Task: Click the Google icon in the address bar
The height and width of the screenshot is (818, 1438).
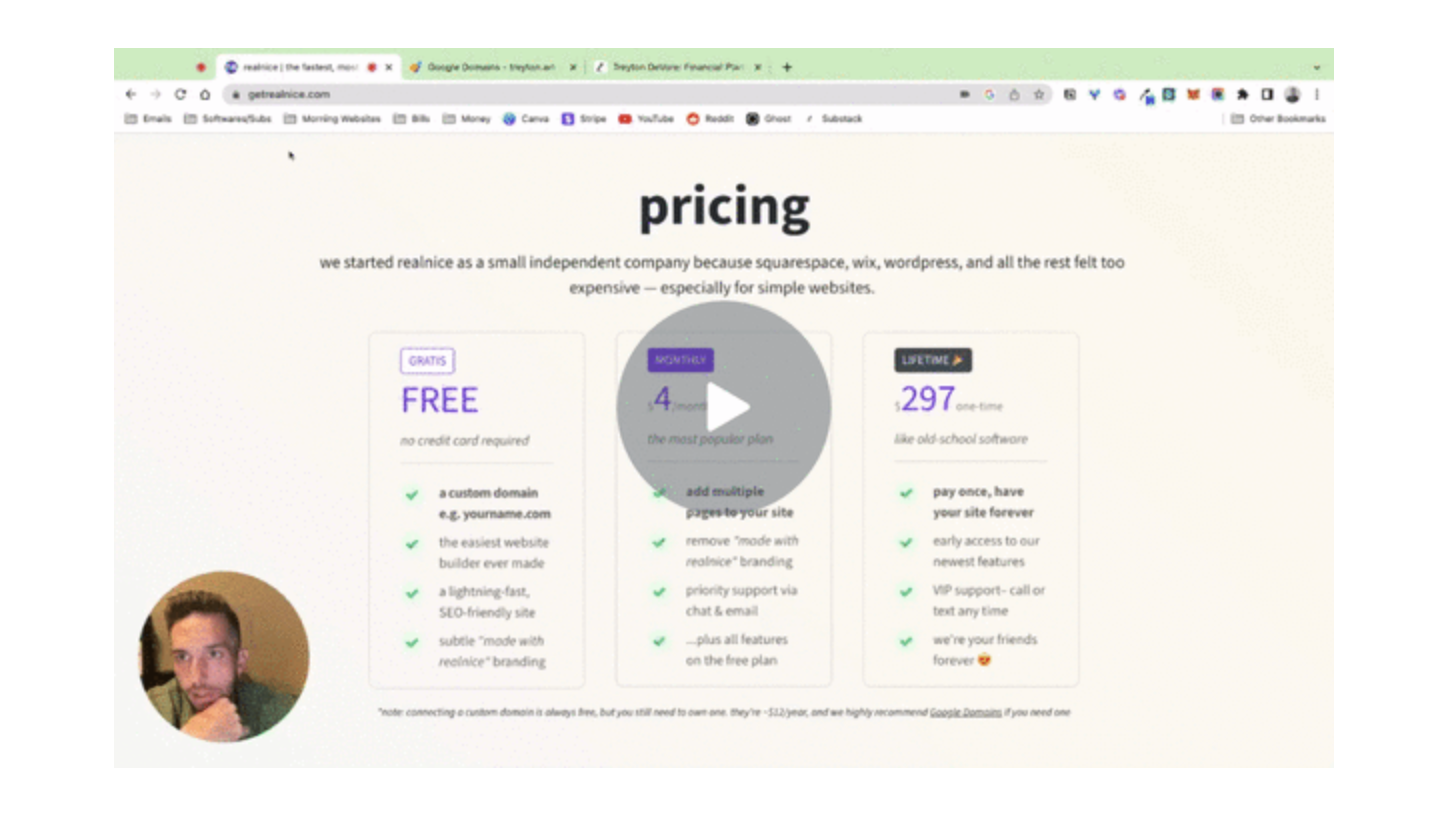Action: (x=989, y=94)
